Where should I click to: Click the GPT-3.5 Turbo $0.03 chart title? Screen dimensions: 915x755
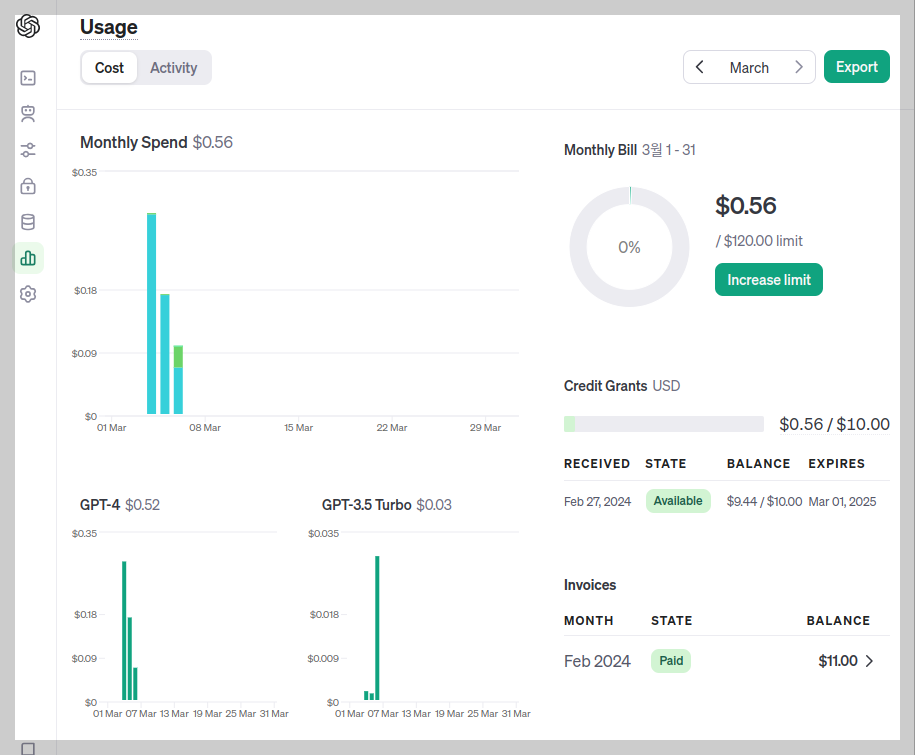point(386,505)
